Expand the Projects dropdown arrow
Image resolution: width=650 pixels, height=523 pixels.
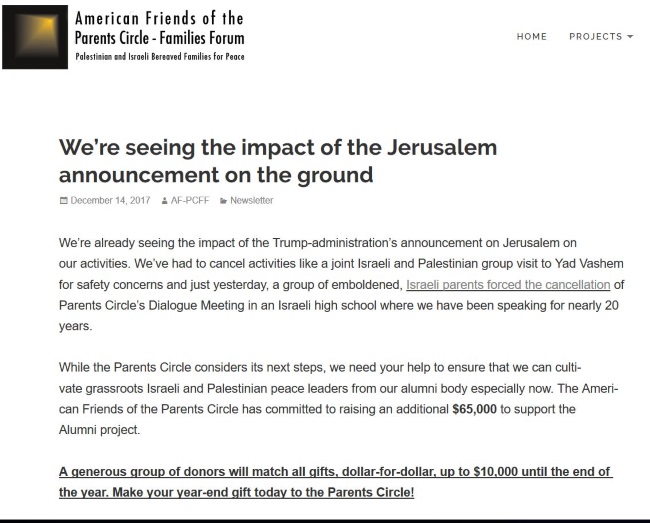[630, 37]
